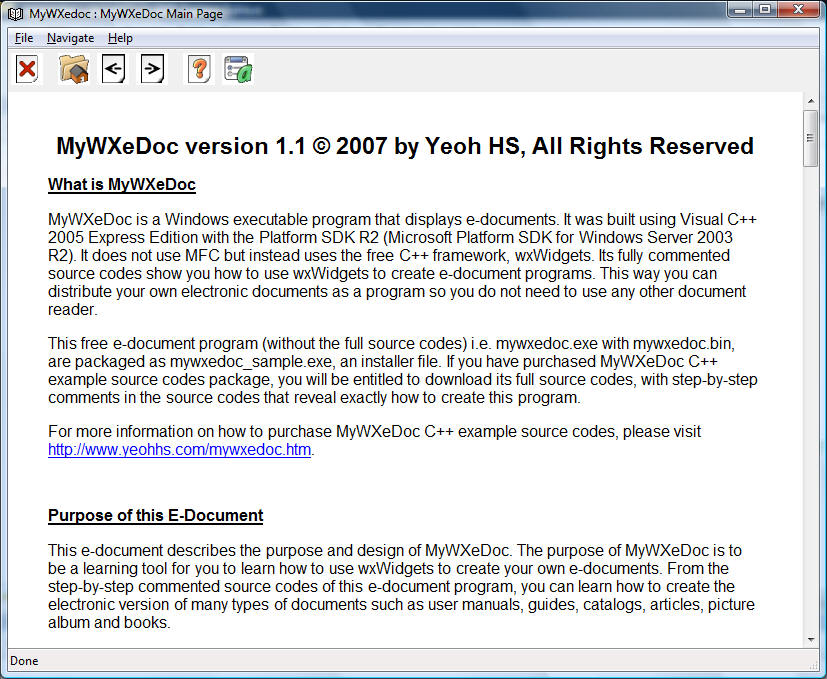827x679 pixels.
Task: Open help via the question mark icon
Action: (x=199, y=69)
